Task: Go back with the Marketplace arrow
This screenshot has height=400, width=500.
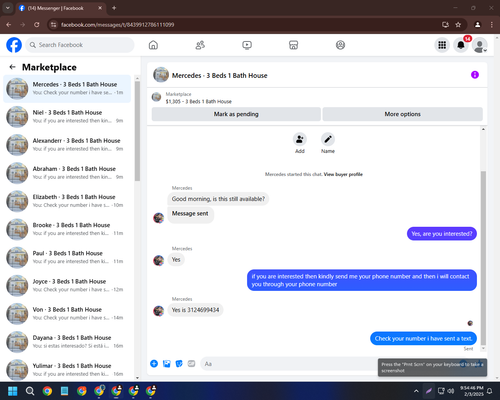Action: coord(12,67)
